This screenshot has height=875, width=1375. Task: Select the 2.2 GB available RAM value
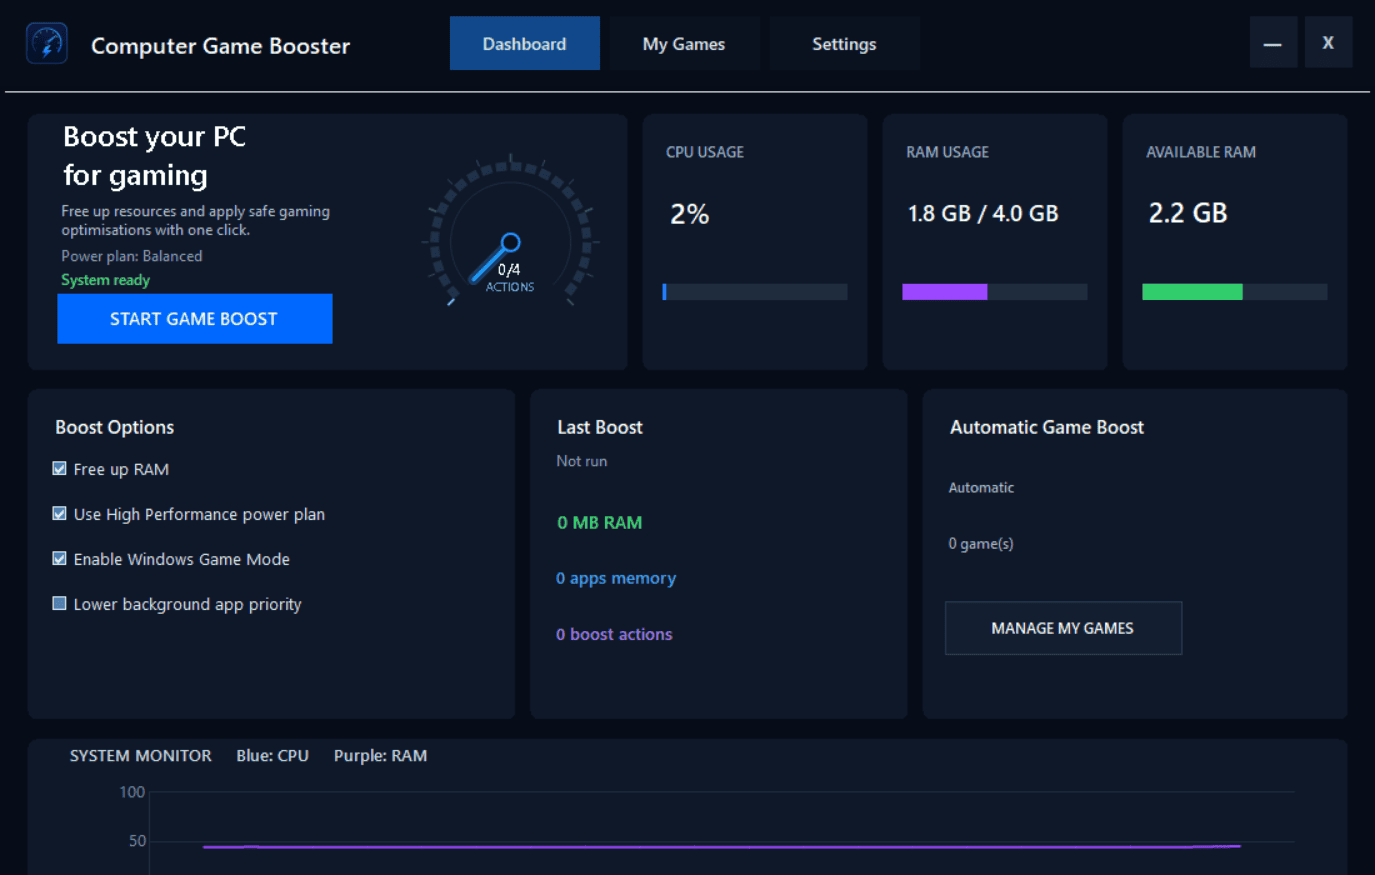tap(1188, 213)
